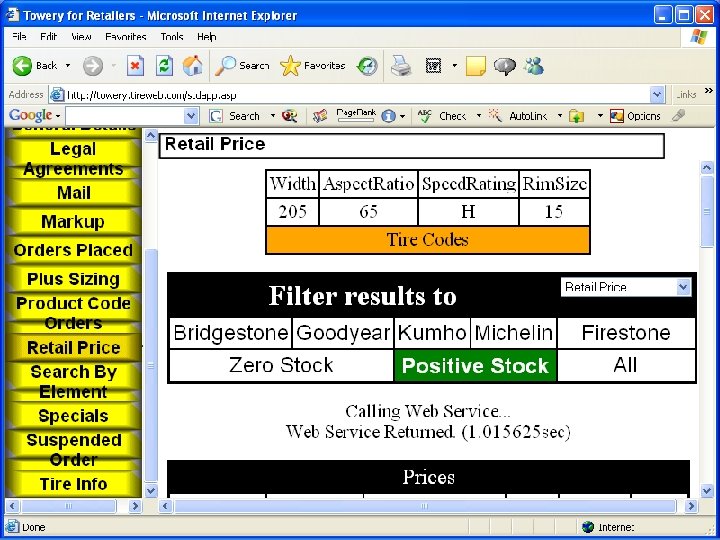
Task: Click the AutoLink wand icon
Action: coord(495,116)
